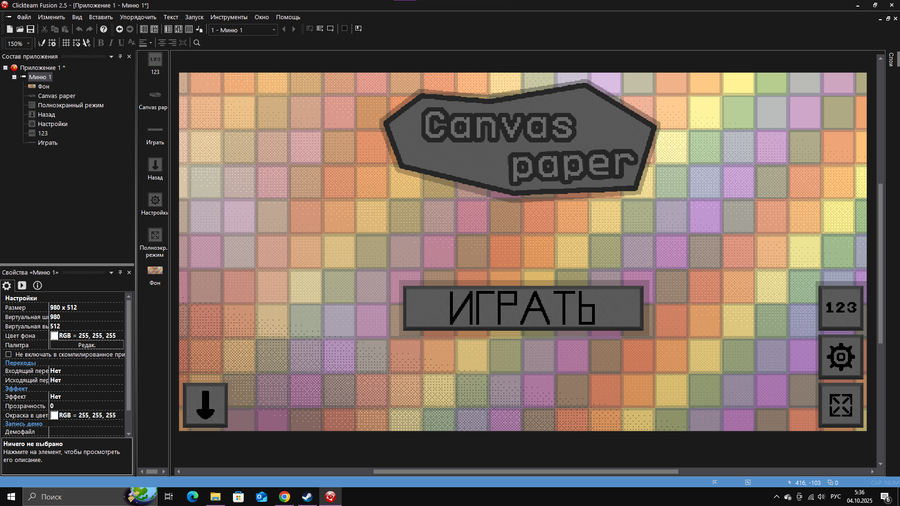Click the Прозрачность value field
This screenshot has height=506, width=900.
(x=86, y=406)
